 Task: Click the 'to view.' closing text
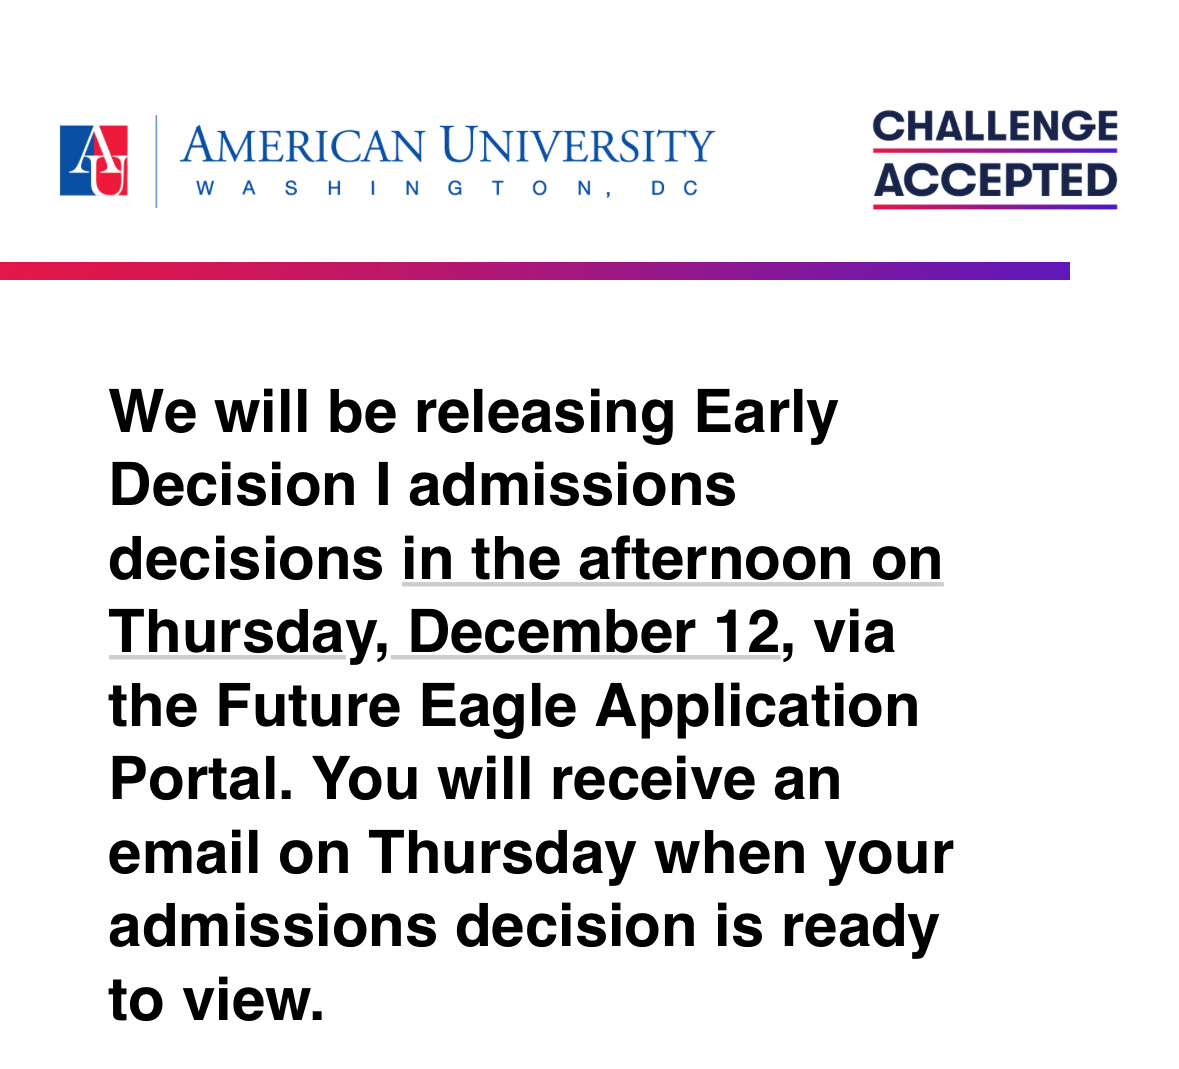point(217,1001)
